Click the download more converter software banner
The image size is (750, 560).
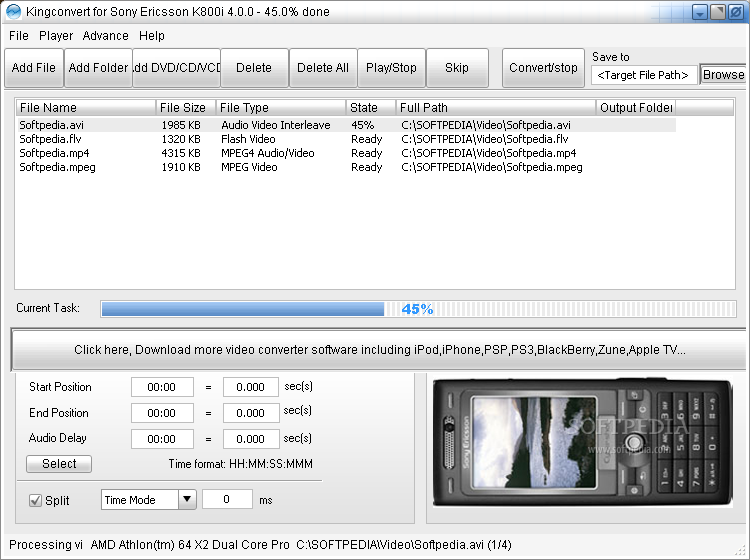point(379,350)
